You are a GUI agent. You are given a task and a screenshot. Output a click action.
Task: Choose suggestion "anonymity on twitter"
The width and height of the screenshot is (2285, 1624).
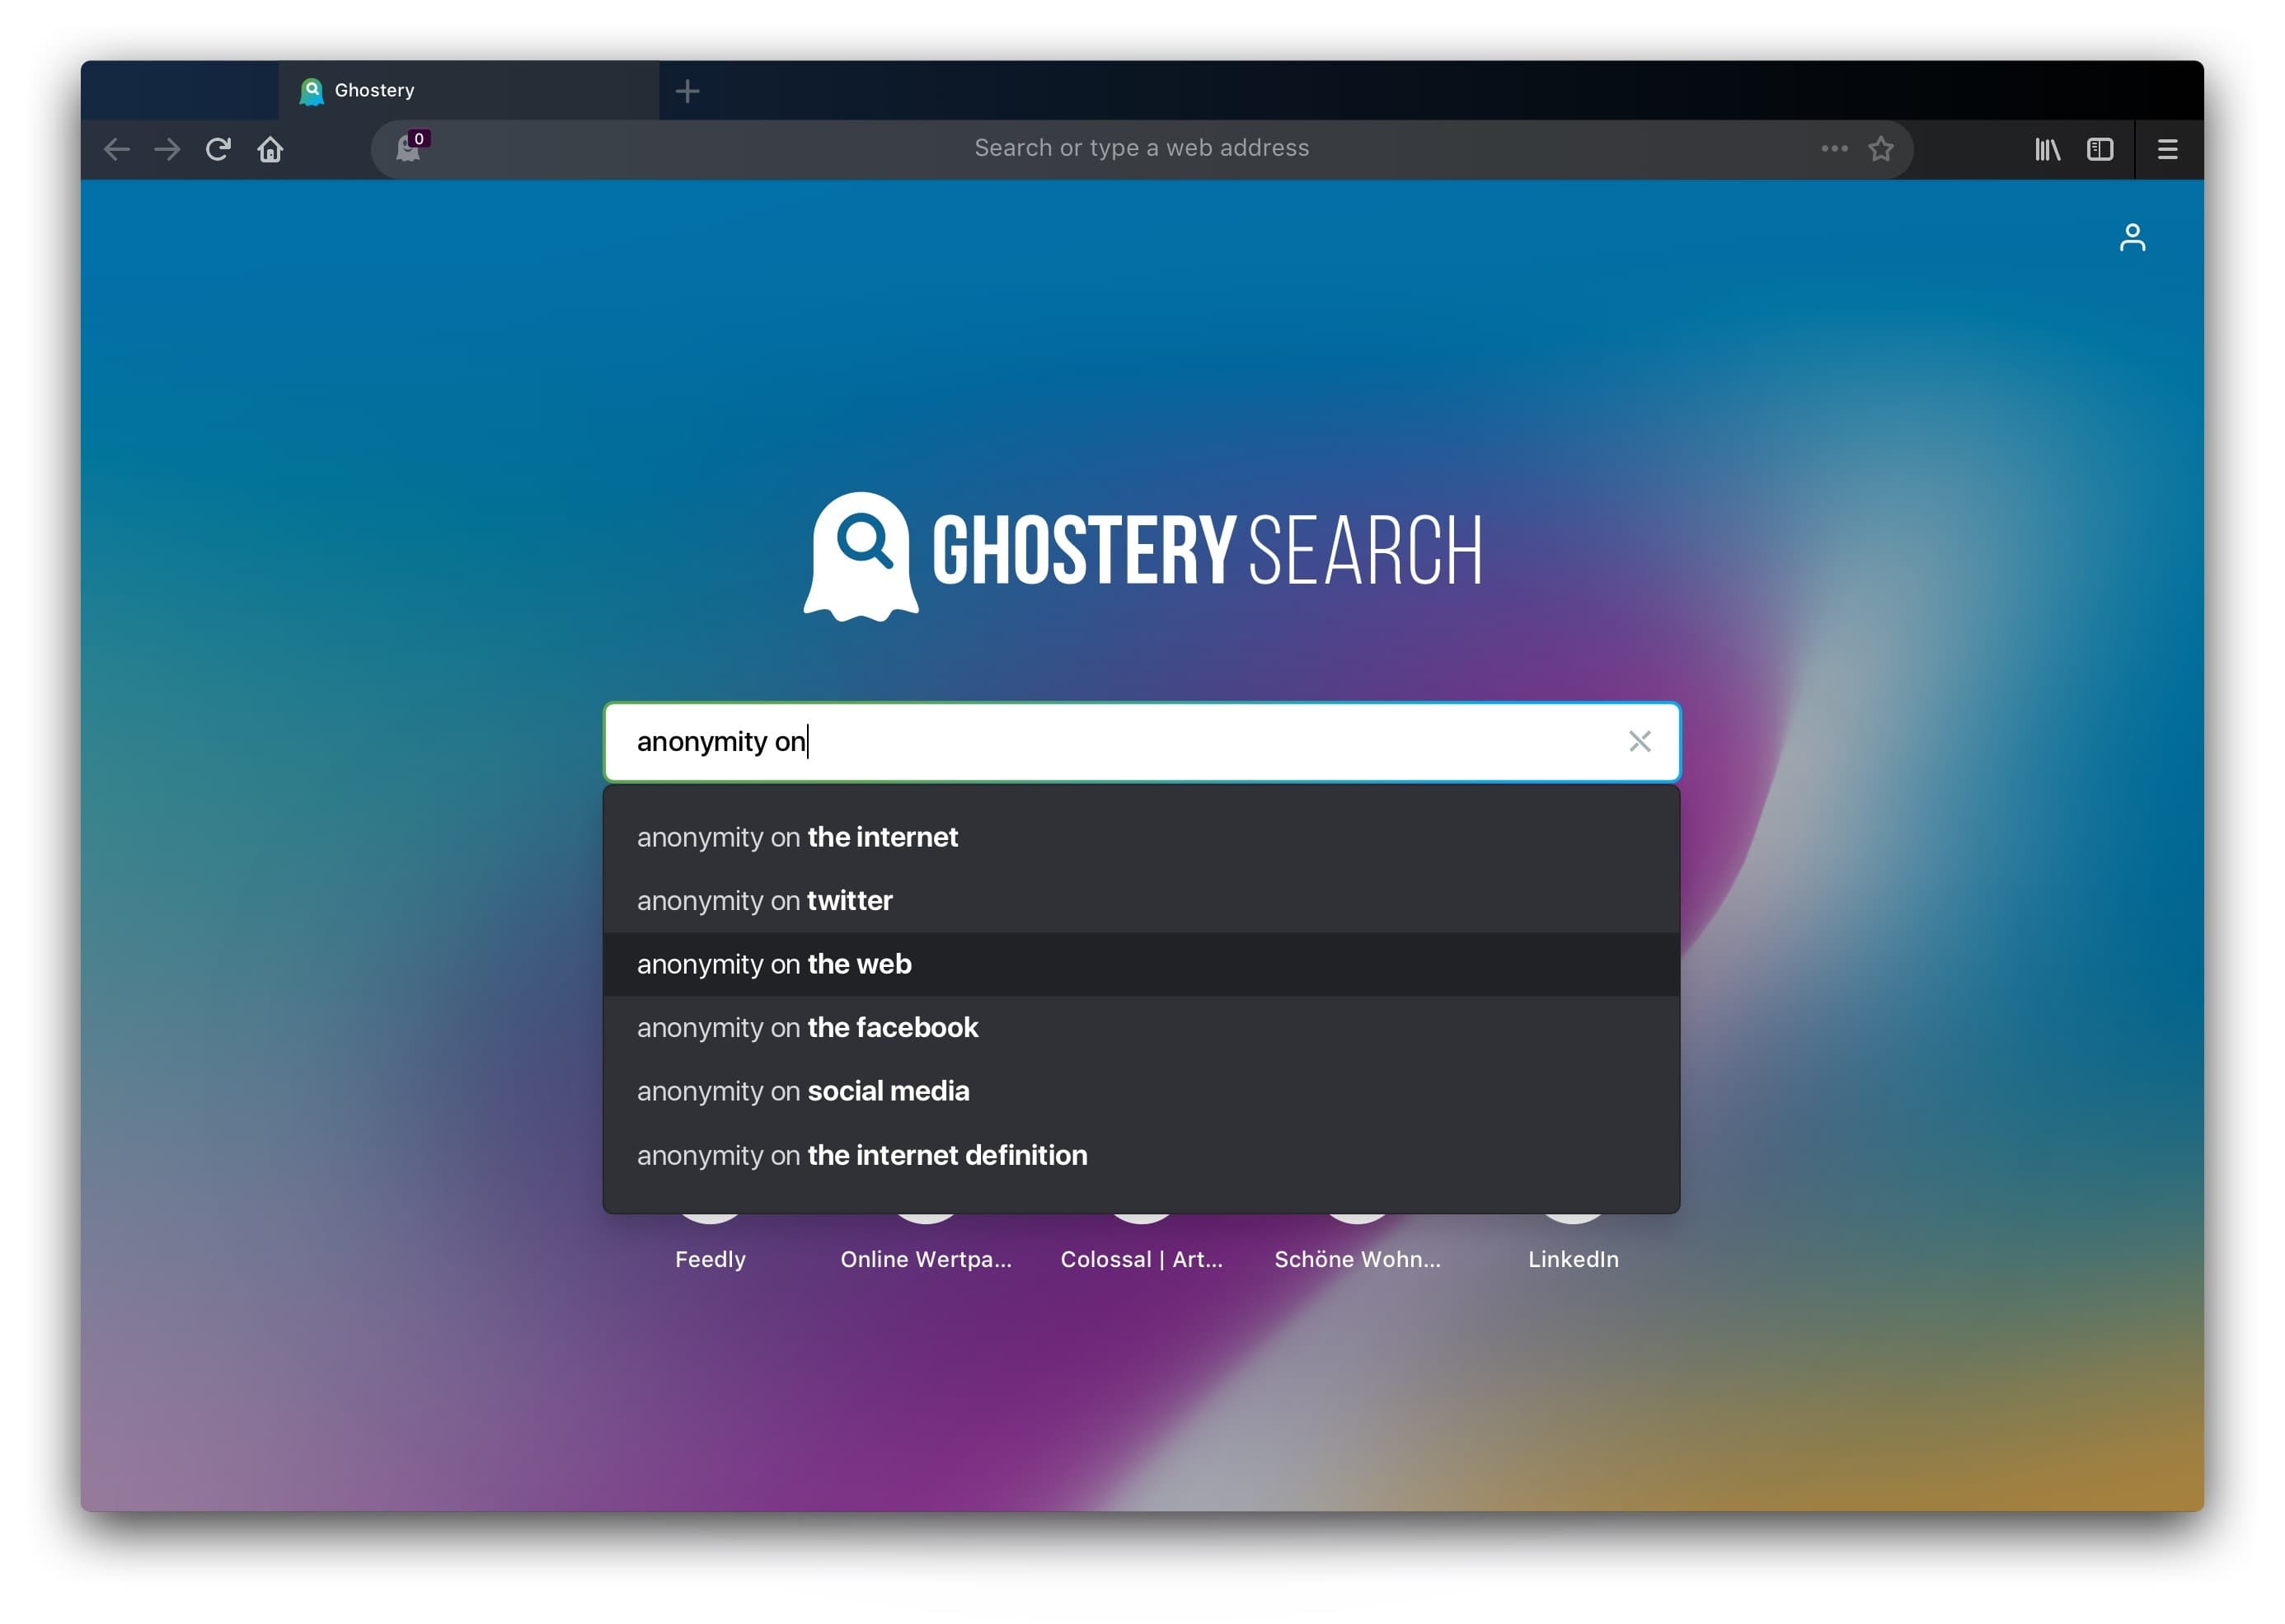point(764,901)
